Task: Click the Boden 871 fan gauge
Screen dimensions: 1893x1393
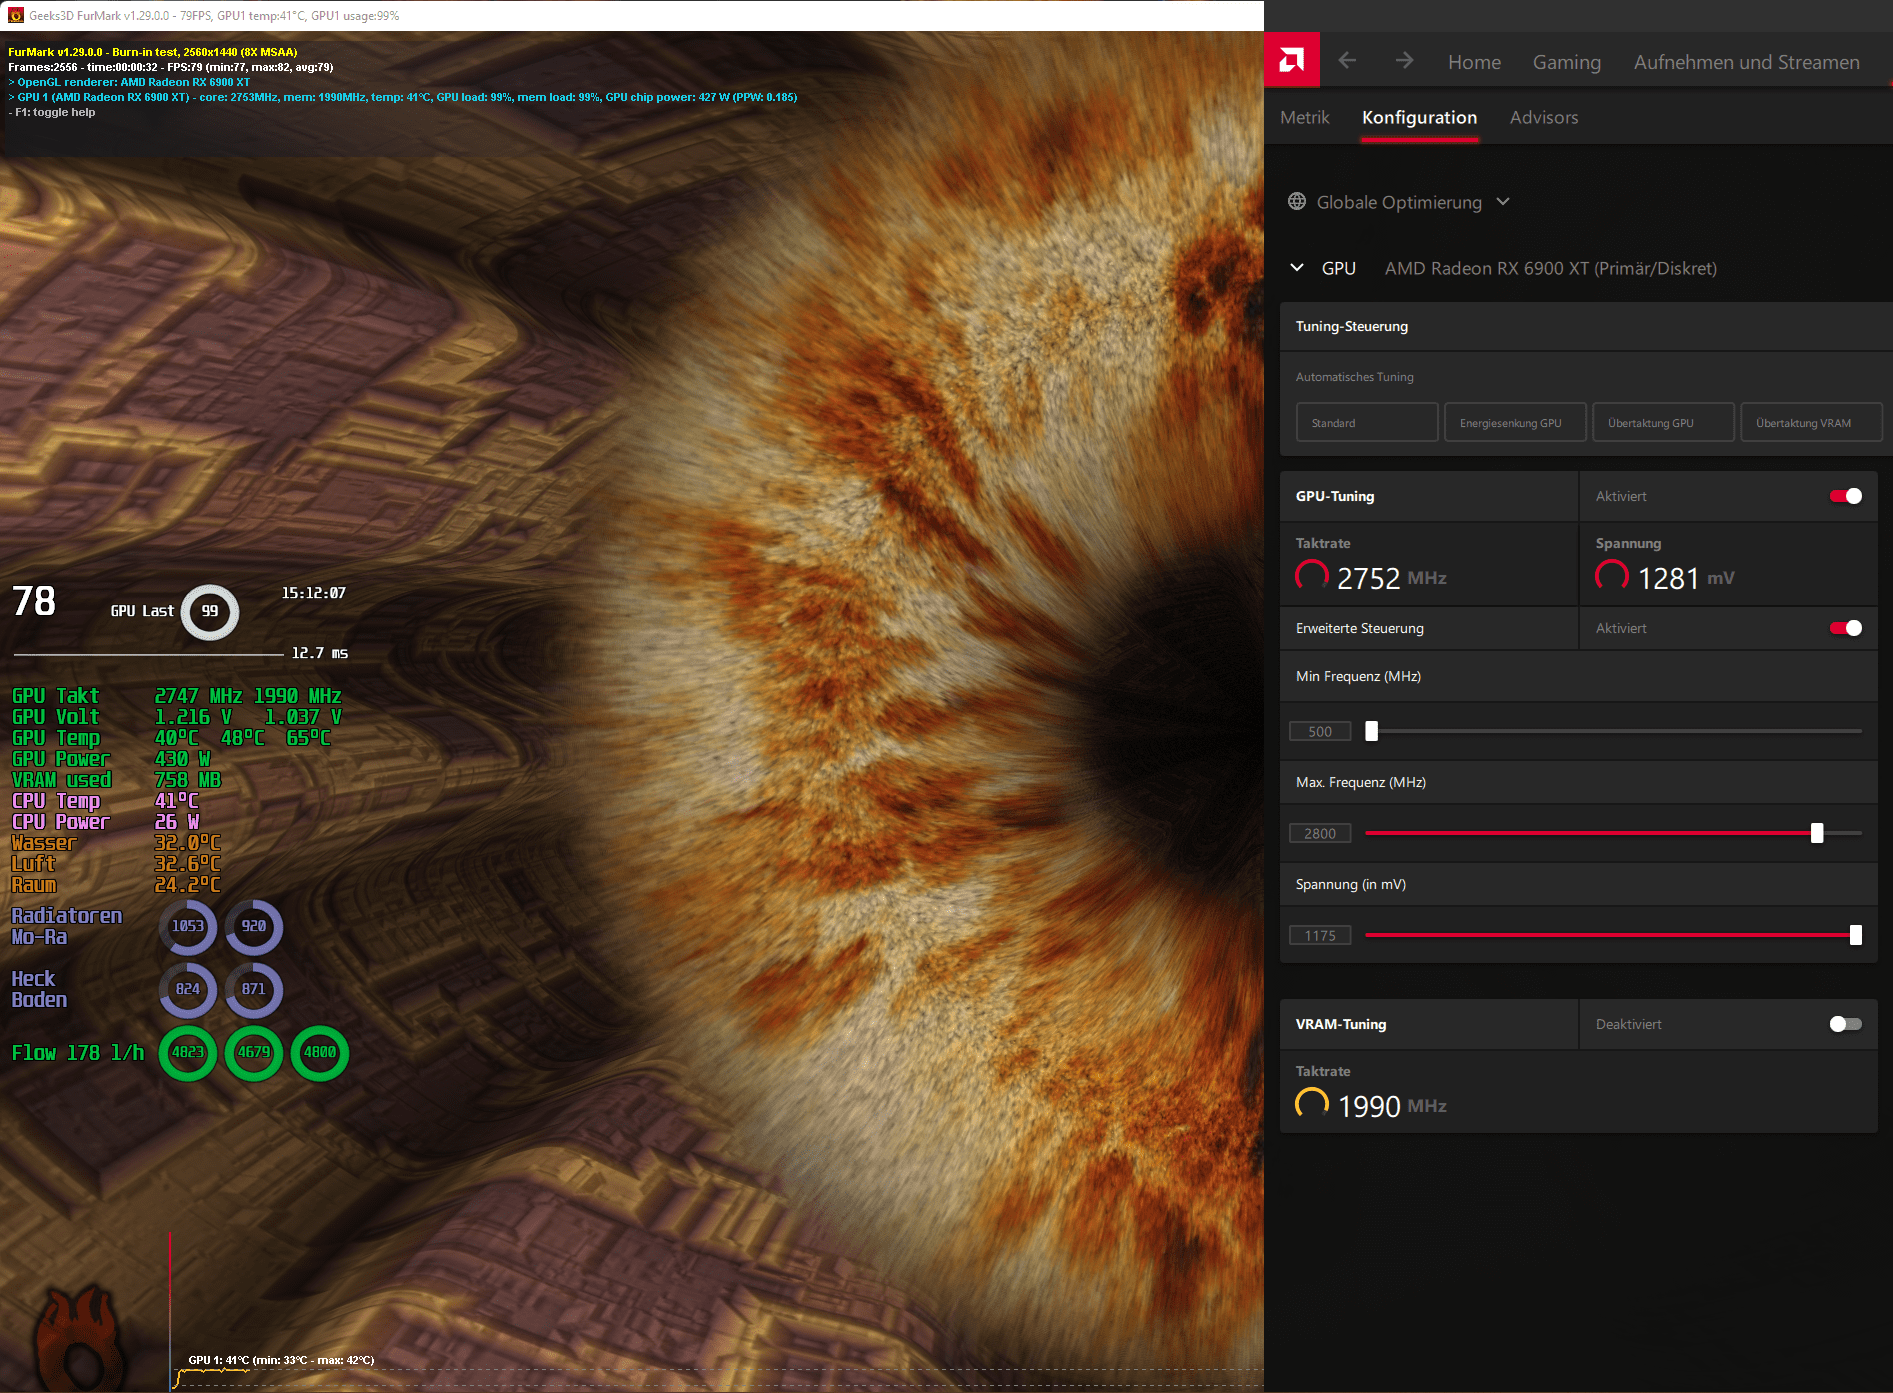Action: (x=254, y=990)
